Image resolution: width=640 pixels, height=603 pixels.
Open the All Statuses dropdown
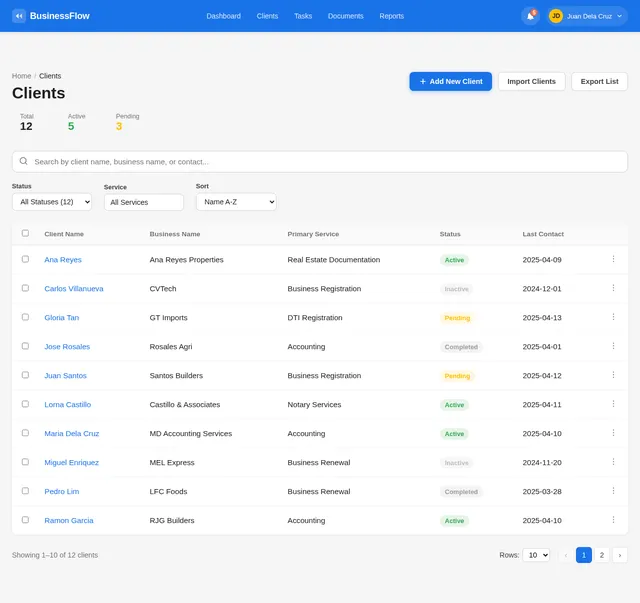(52, 202)
